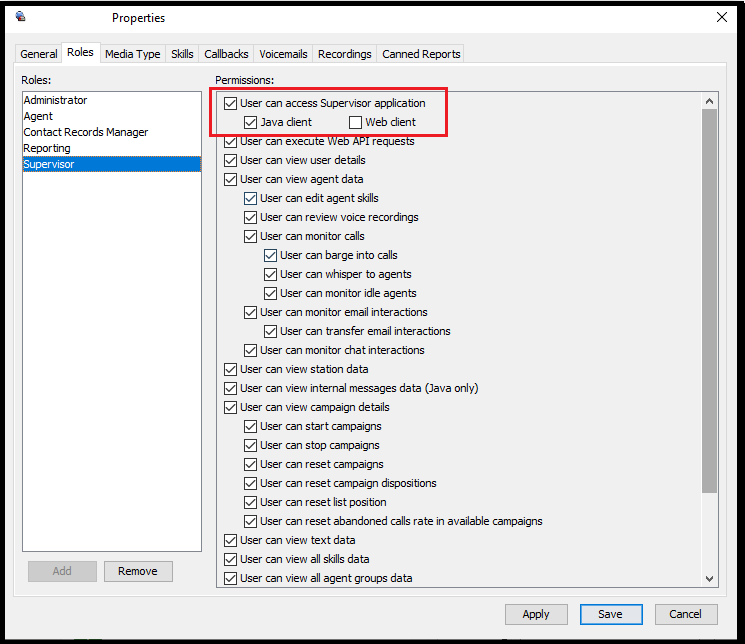Toggle User can edit agent skills
Image resolution: width=745 pixels, height=644 pixels.
pyautogui.click(x=250, y=198)
